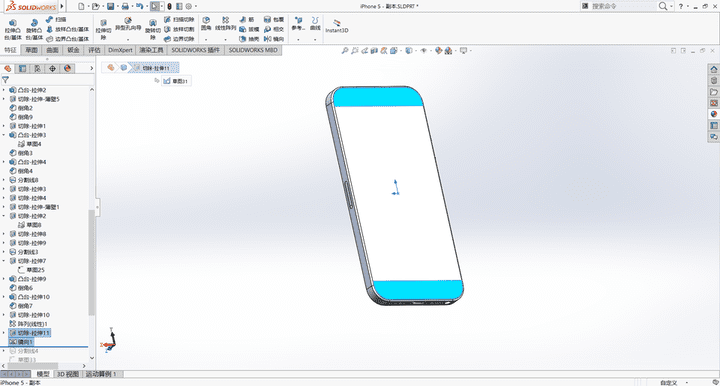This screenshot has width=720, height=386.
Task: Expand the 切除-拉伸-薄壁5 feature node
Action: pos(4,99)
